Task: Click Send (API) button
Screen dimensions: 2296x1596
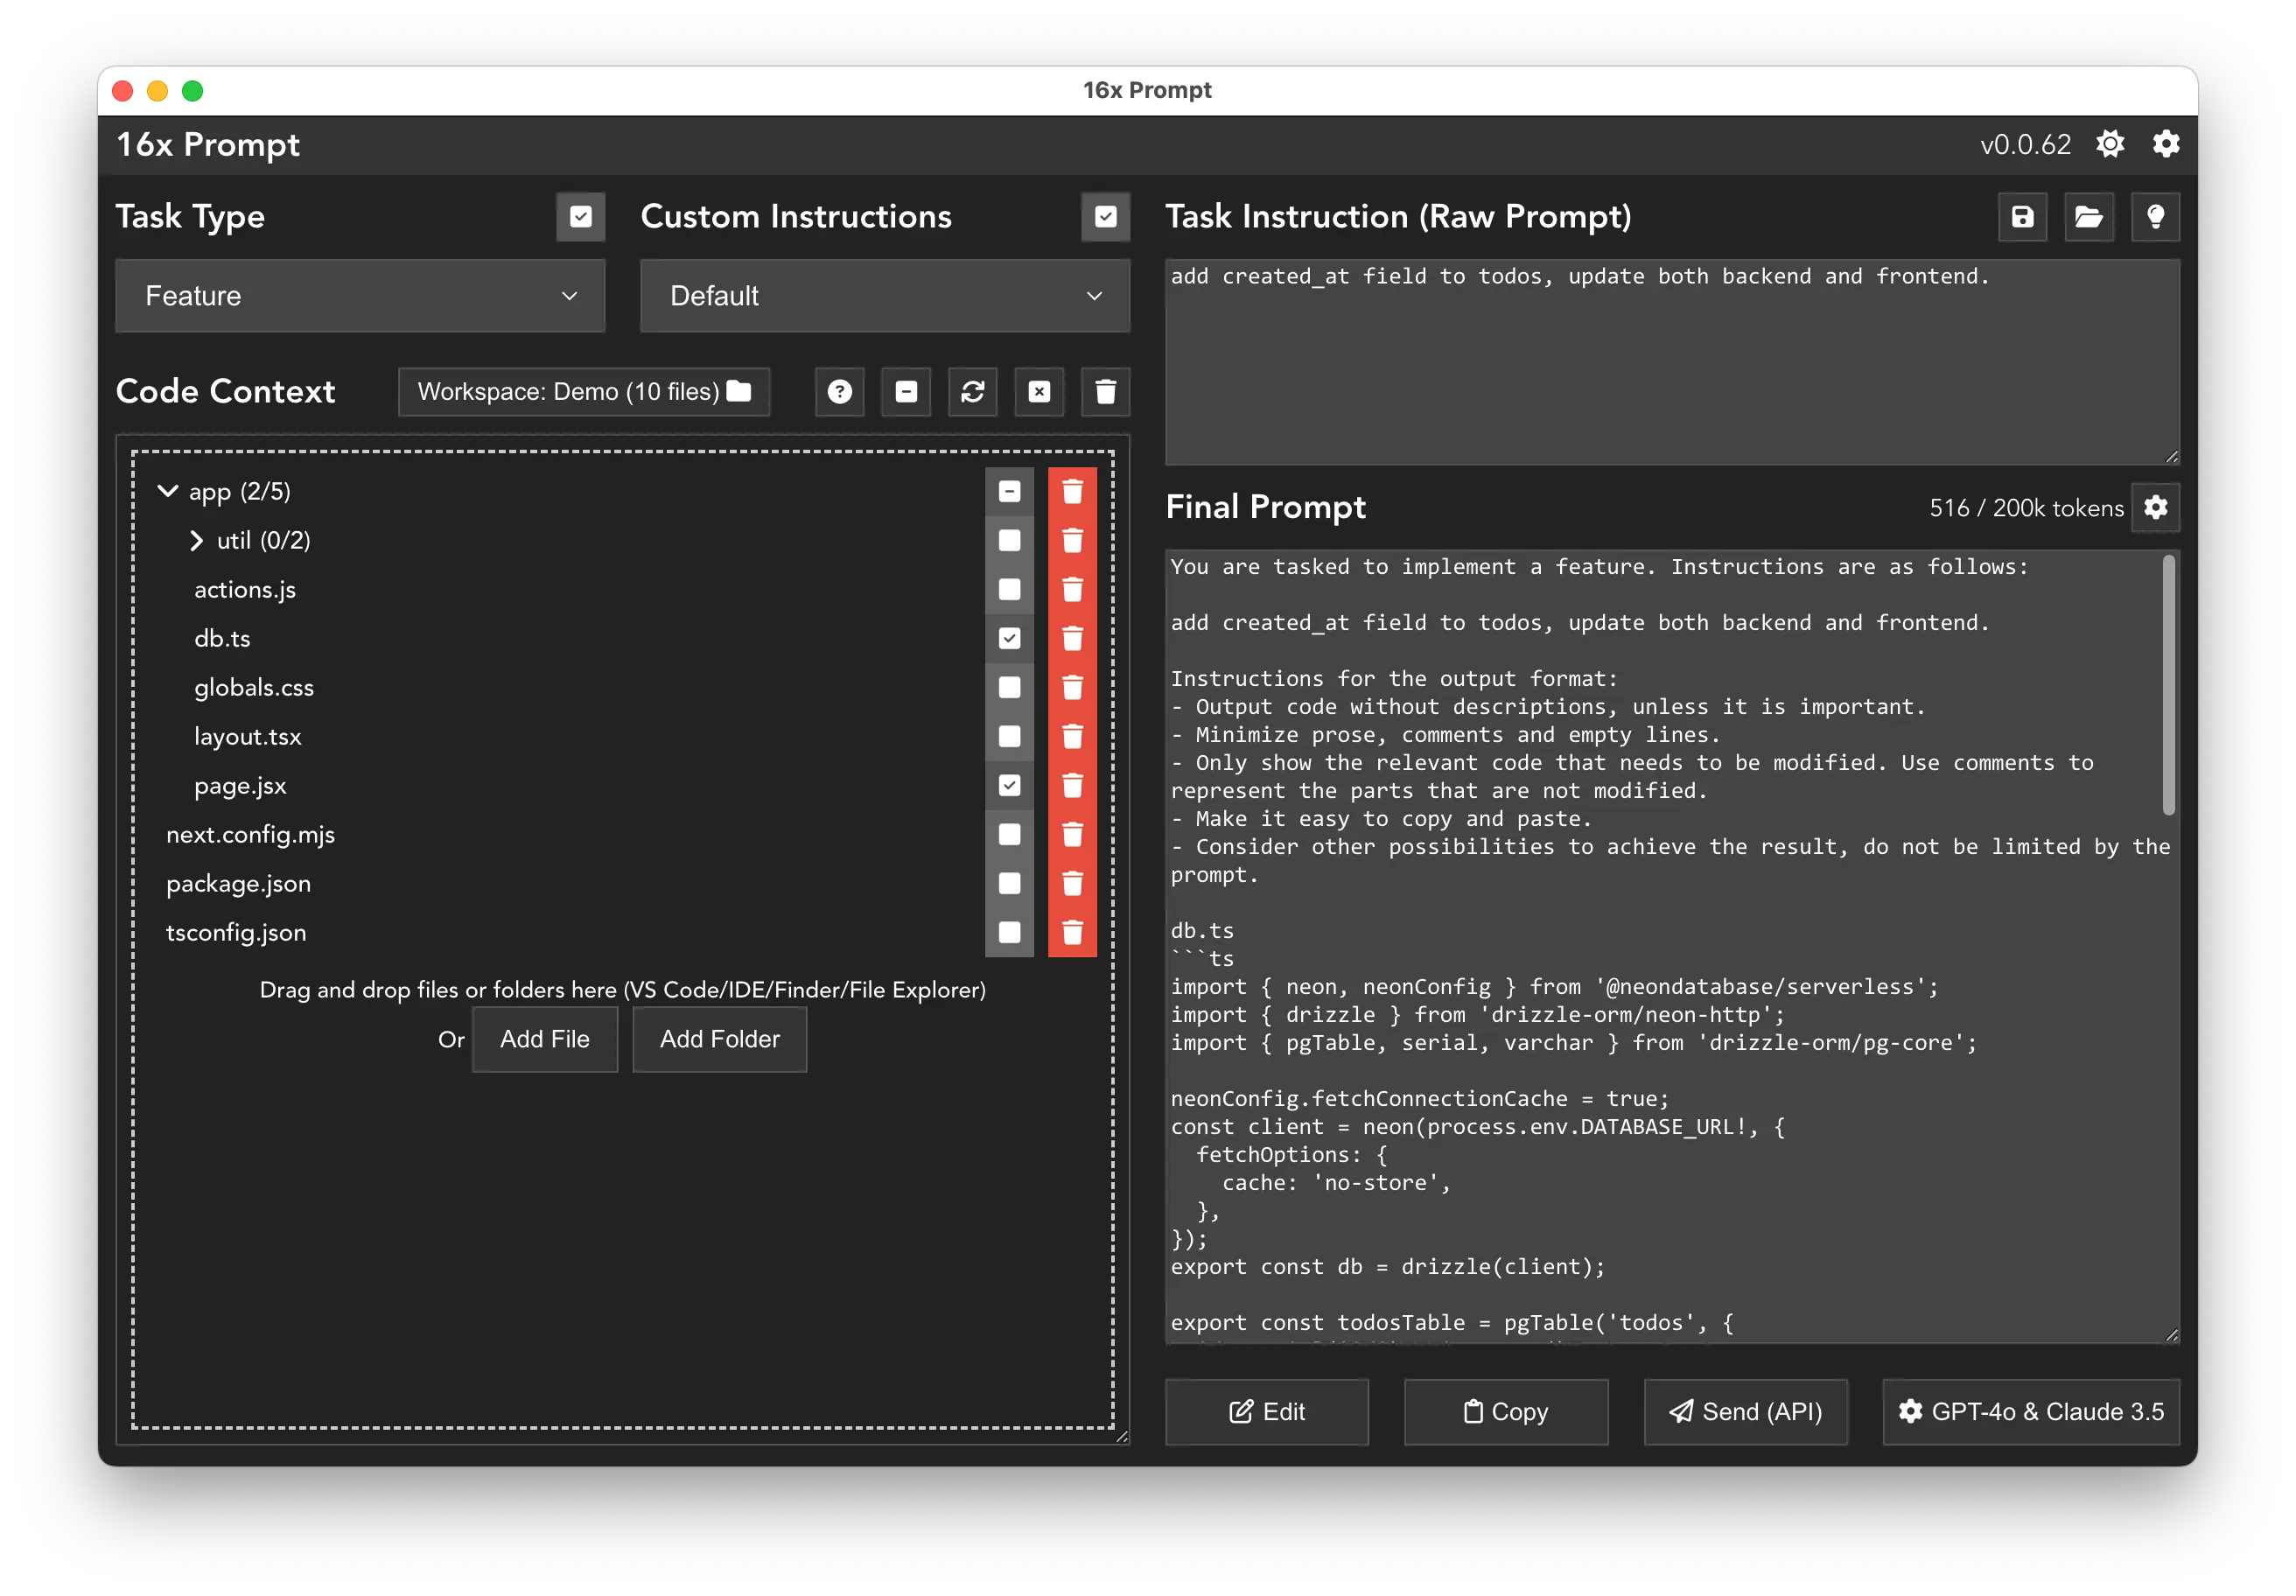Action: click(x=1746, y=1411)
